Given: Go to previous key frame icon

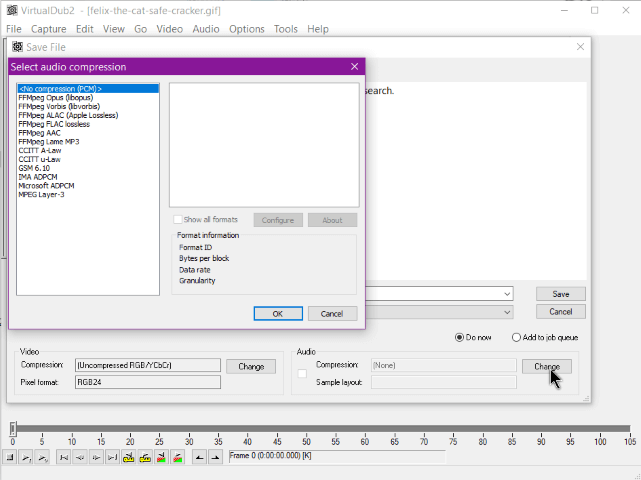Looking at the screenshot, I should [129, 457].
